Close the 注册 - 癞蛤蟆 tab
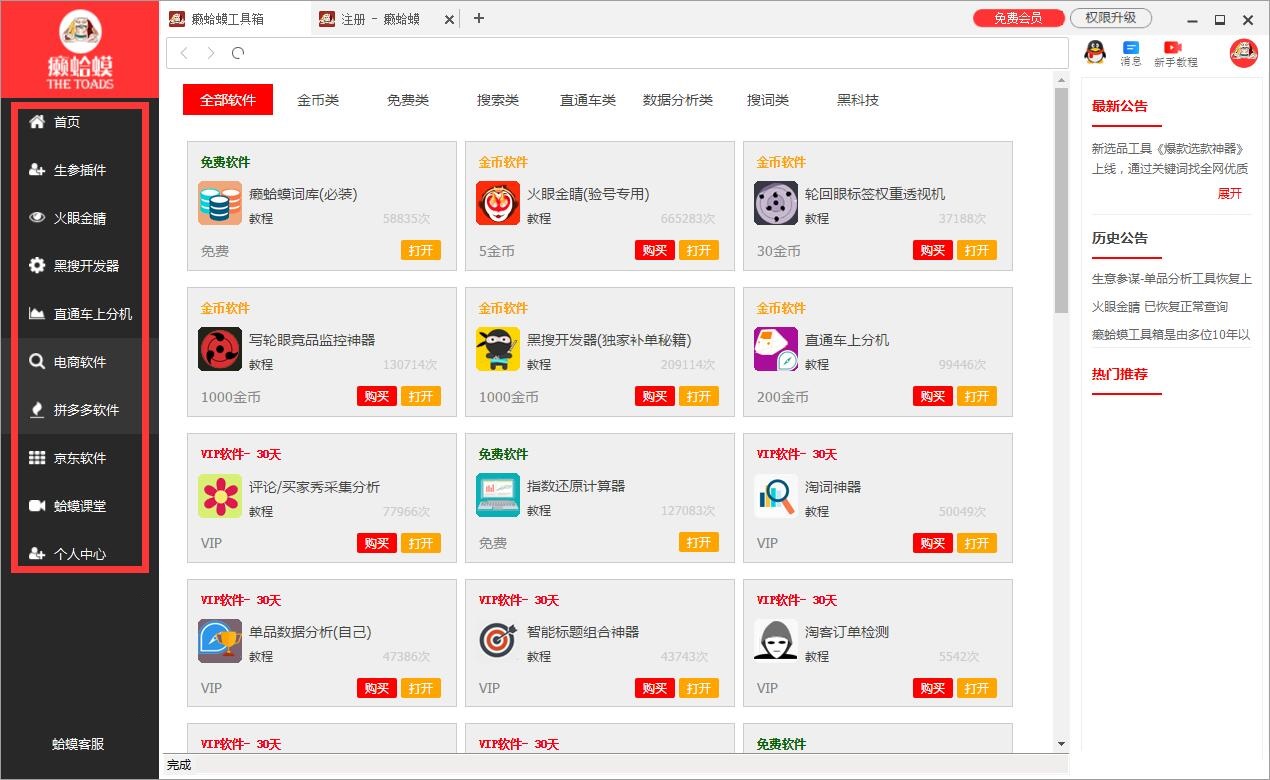The height and width of the screenshot is (780, 1270). (x=449, y=19)
